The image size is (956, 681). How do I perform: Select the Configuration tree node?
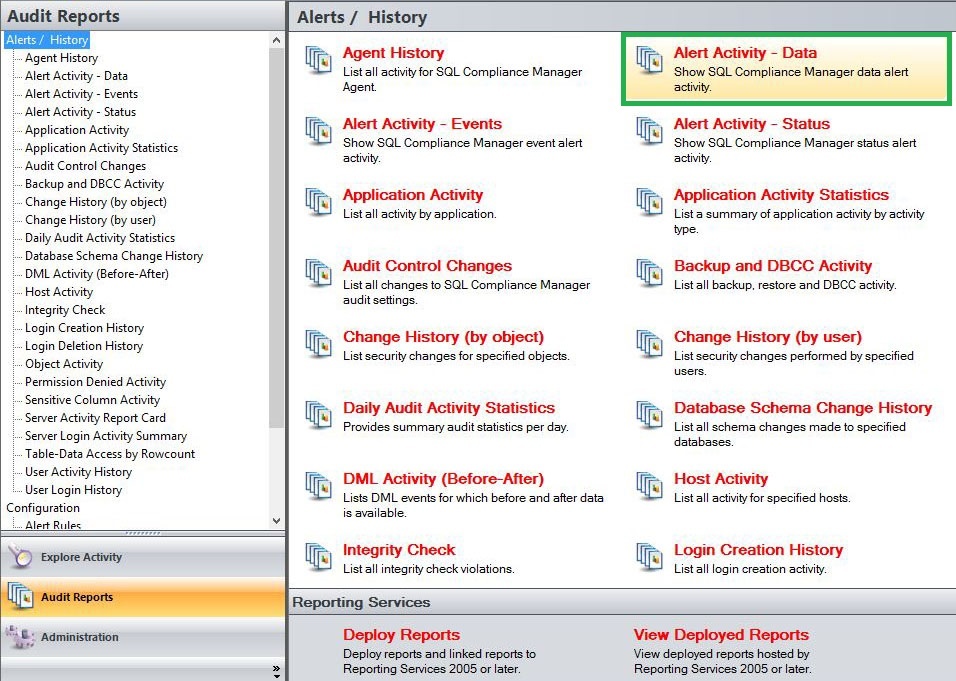[x=43, y=508]
